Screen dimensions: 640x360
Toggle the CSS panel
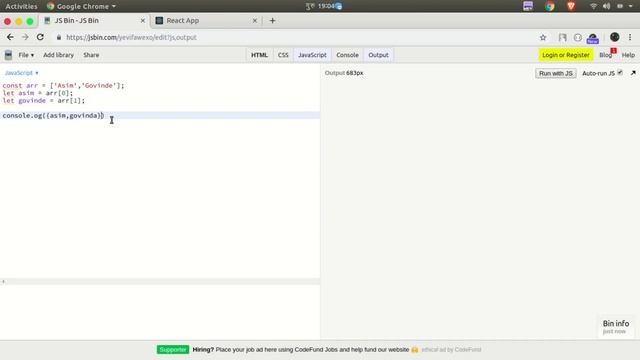pyautogui.click(x=283, y=55)
